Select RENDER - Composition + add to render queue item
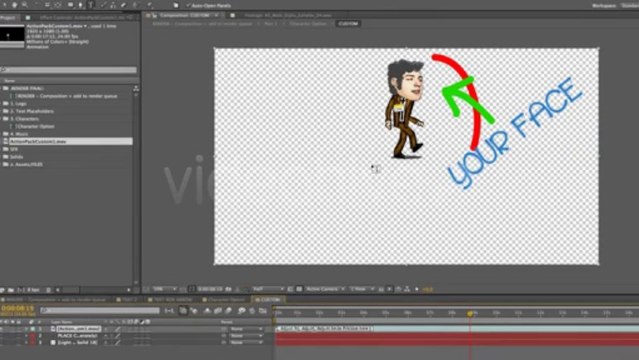 pyautogui.click(x=66, y=96)
